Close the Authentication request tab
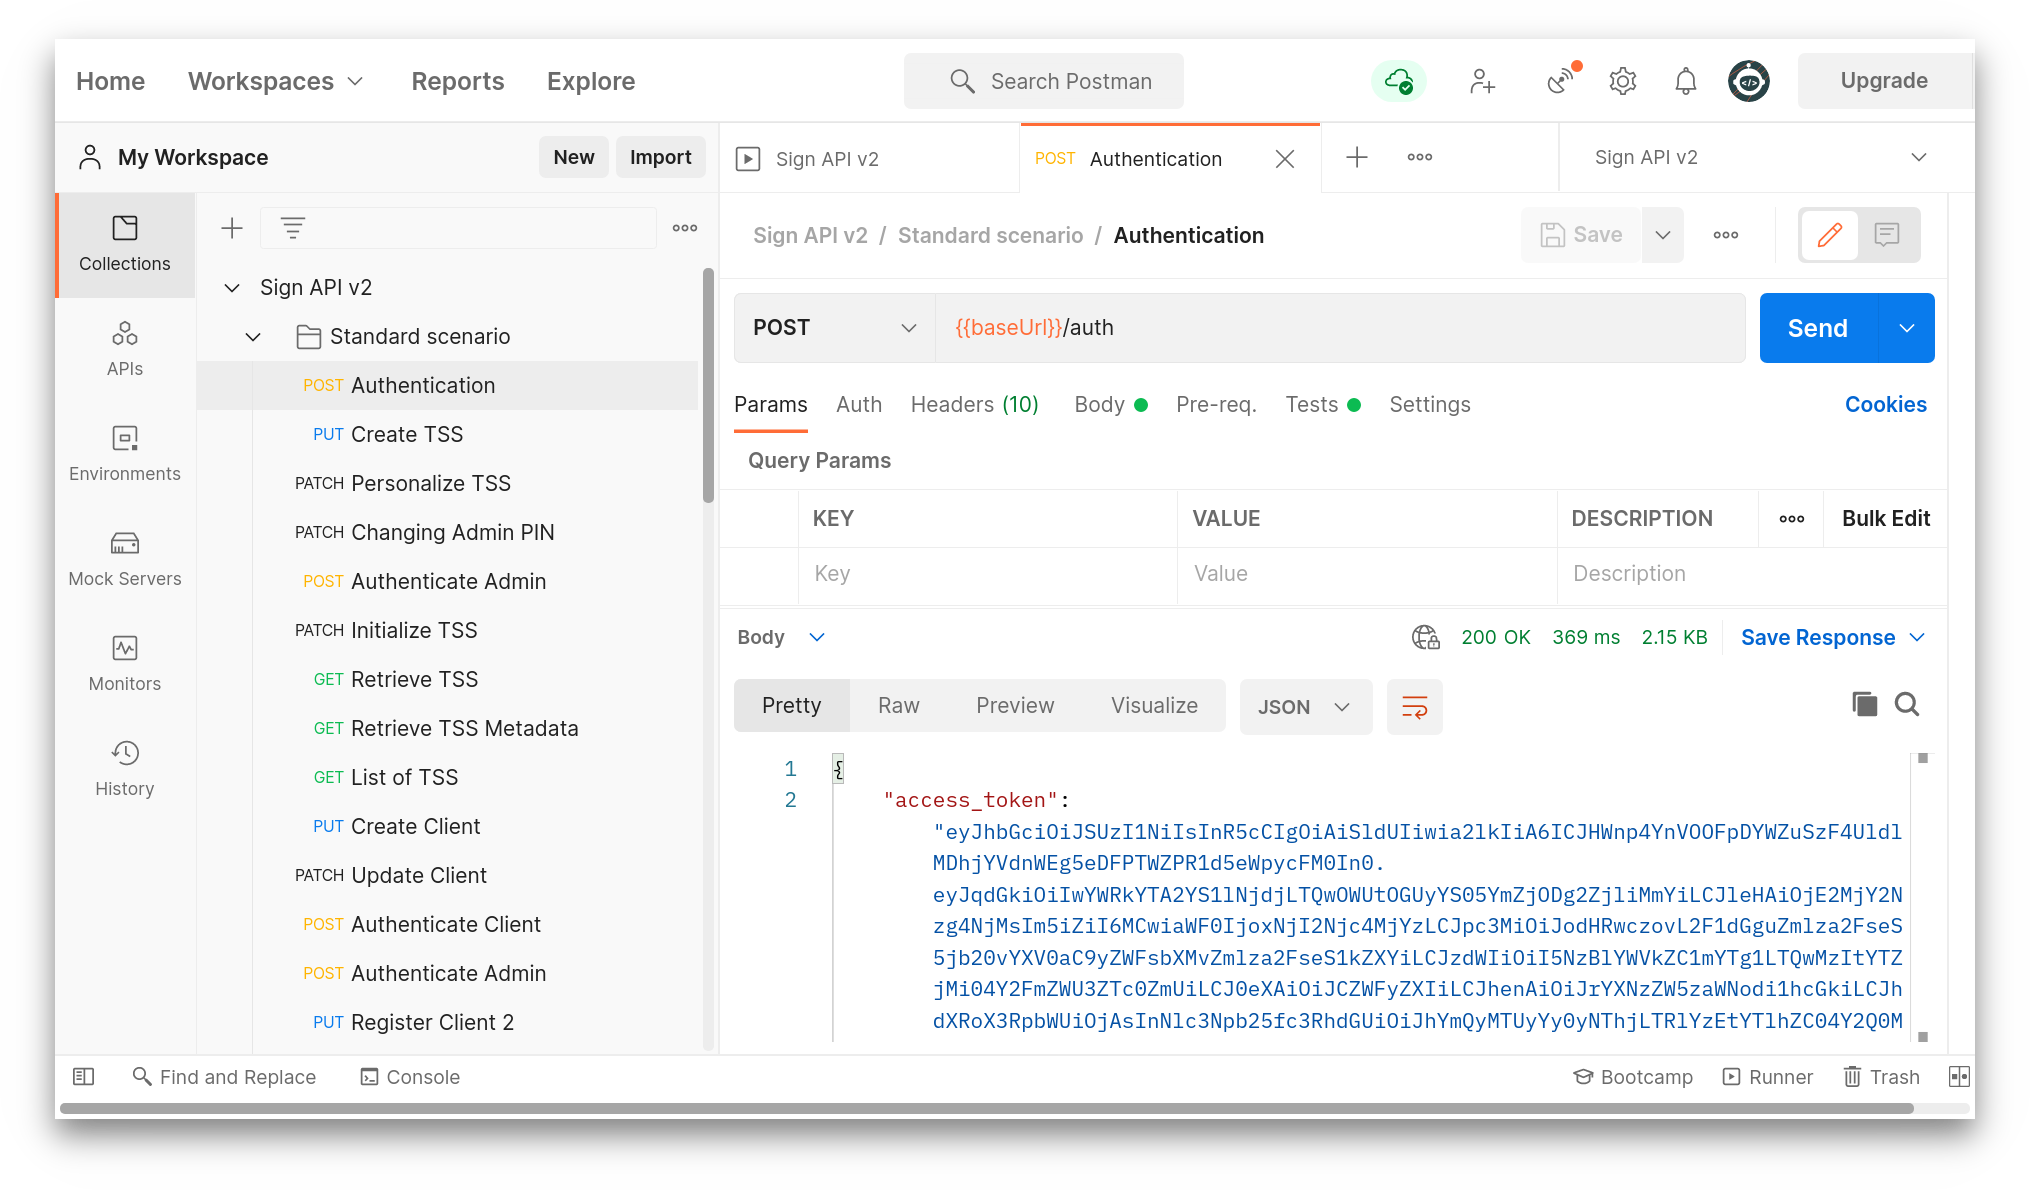The width and height of the screenshot is (2030, 1190). [x=1285, y=159]
